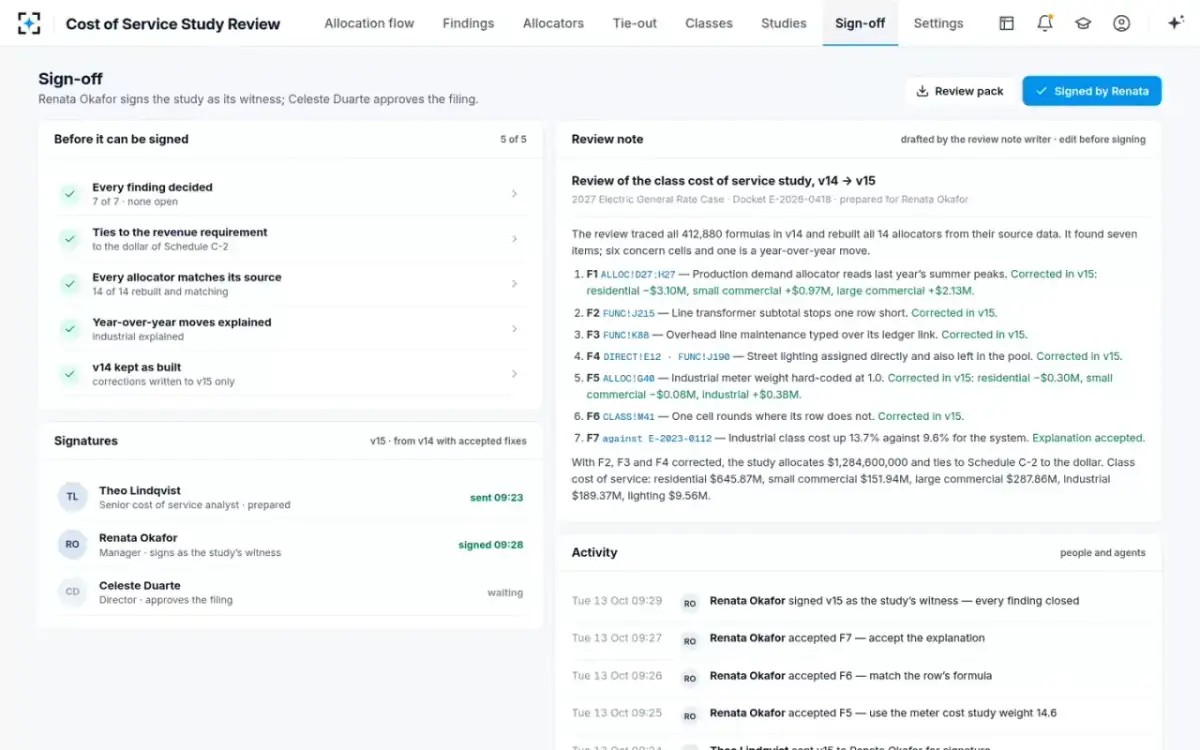Click the RO avatar on the signed v15 activity
1200x750 pixels.
tap(690, 603)
